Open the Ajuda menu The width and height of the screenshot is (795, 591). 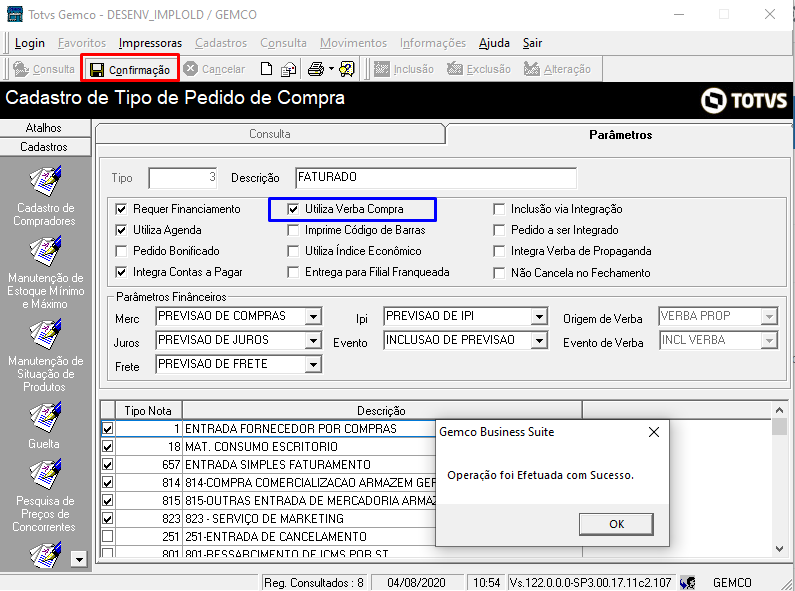(x=494, y=43)
